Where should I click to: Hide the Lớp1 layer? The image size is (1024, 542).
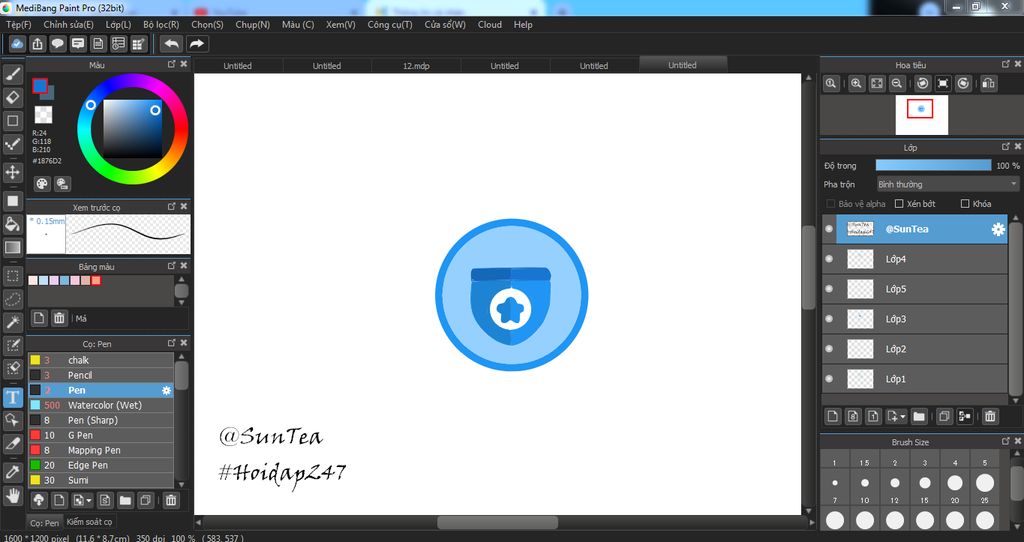(829, 379)
